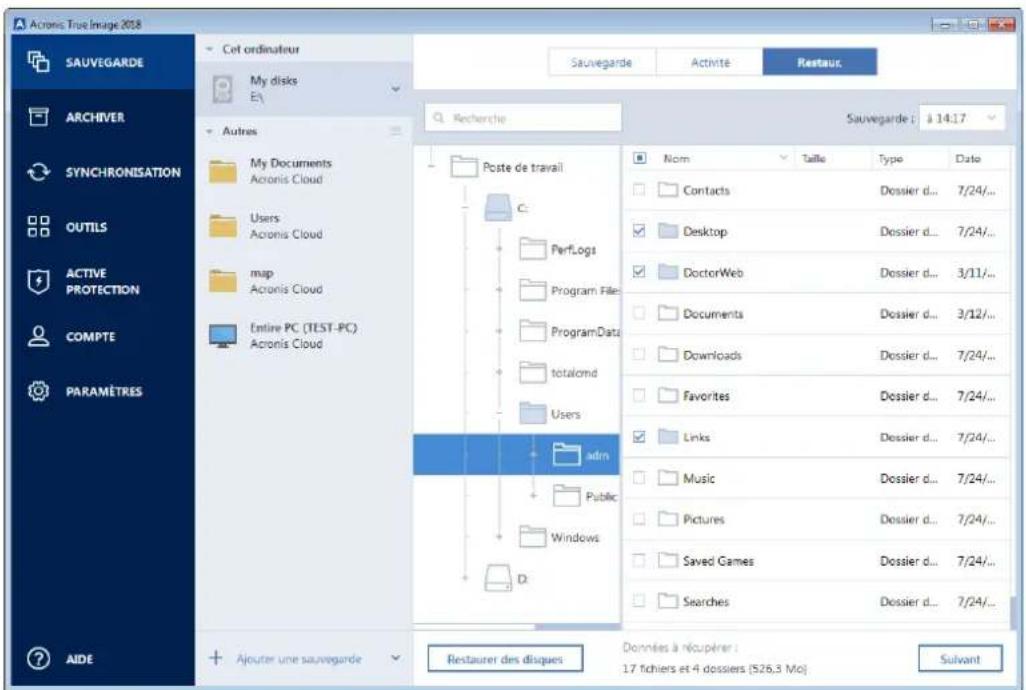Screen dimensions: 1026x690
Task: Click the Music folder icon
Action: click(667, 478)
